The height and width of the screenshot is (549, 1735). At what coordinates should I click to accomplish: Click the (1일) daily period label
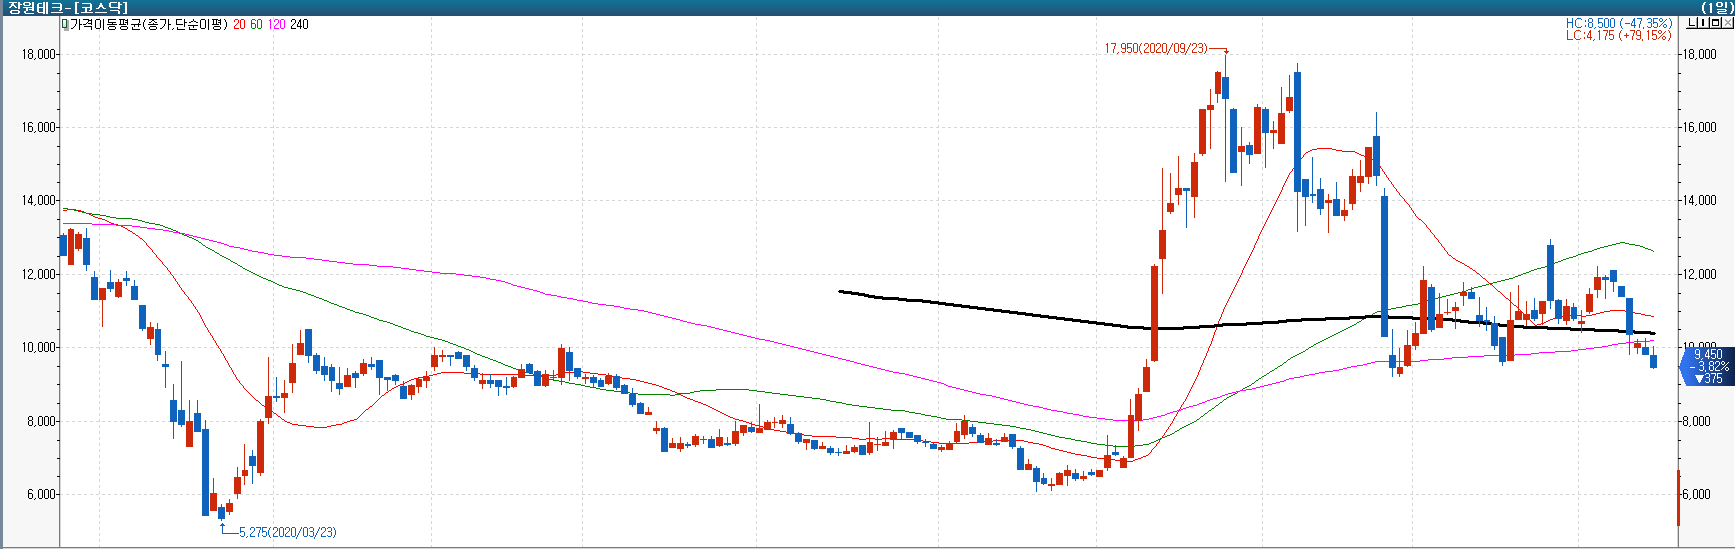pos(1716,7)
